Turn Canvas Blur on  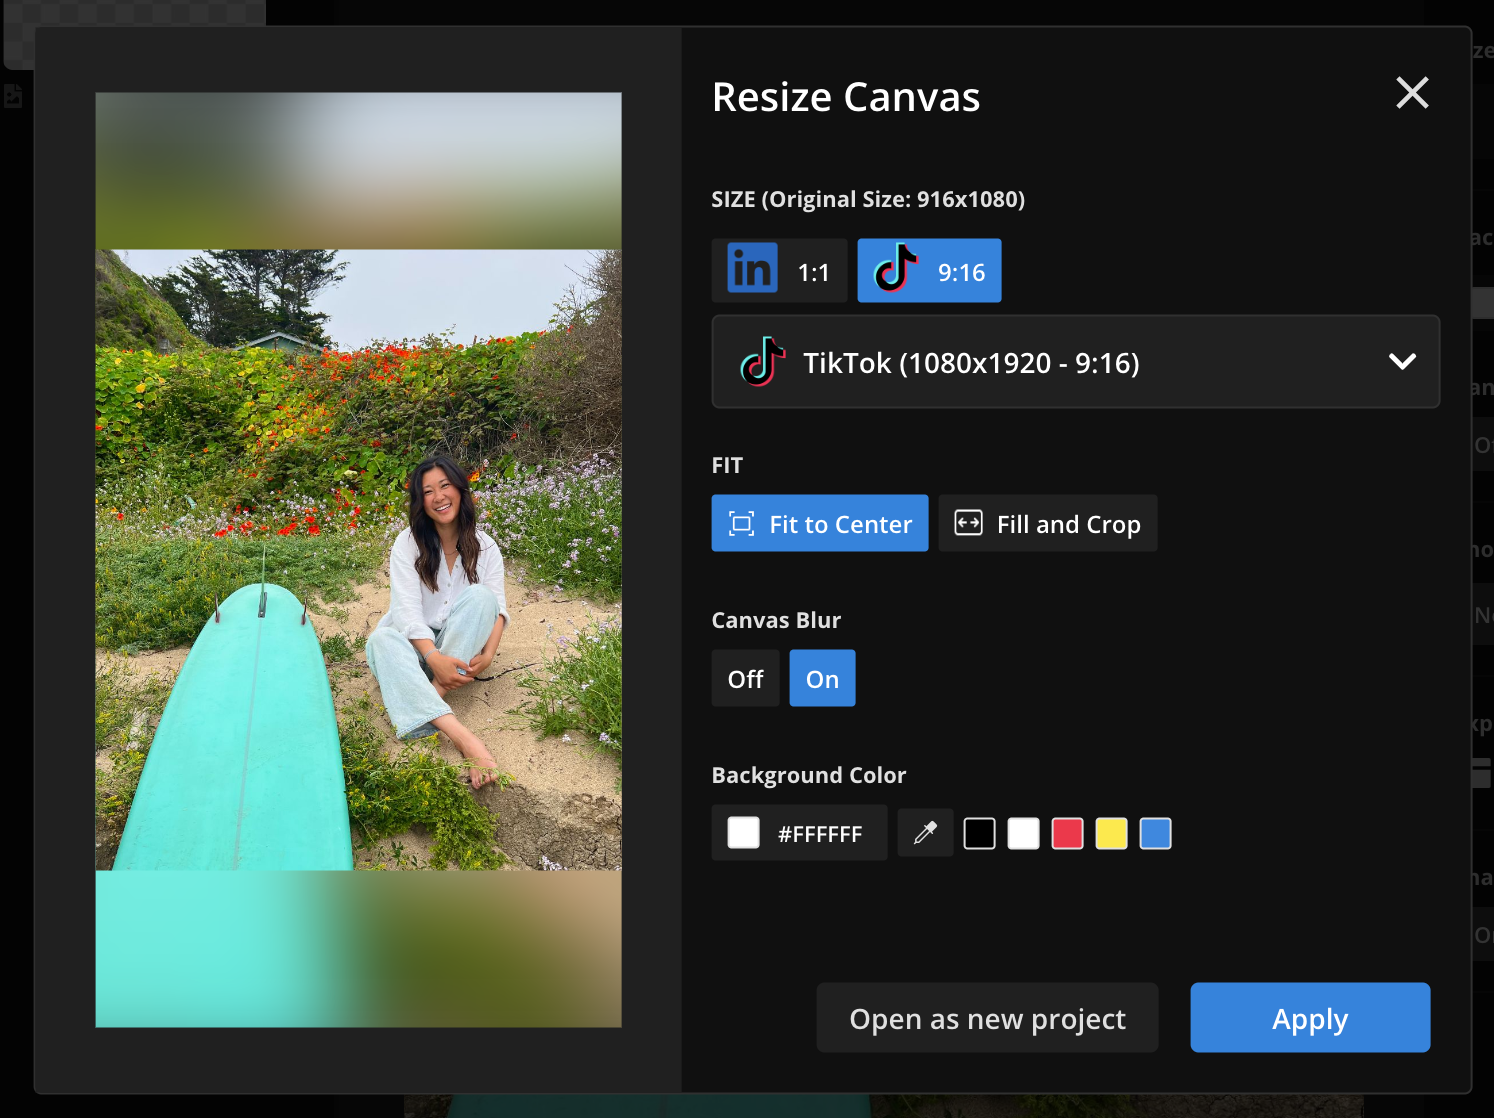click(822, 679)
